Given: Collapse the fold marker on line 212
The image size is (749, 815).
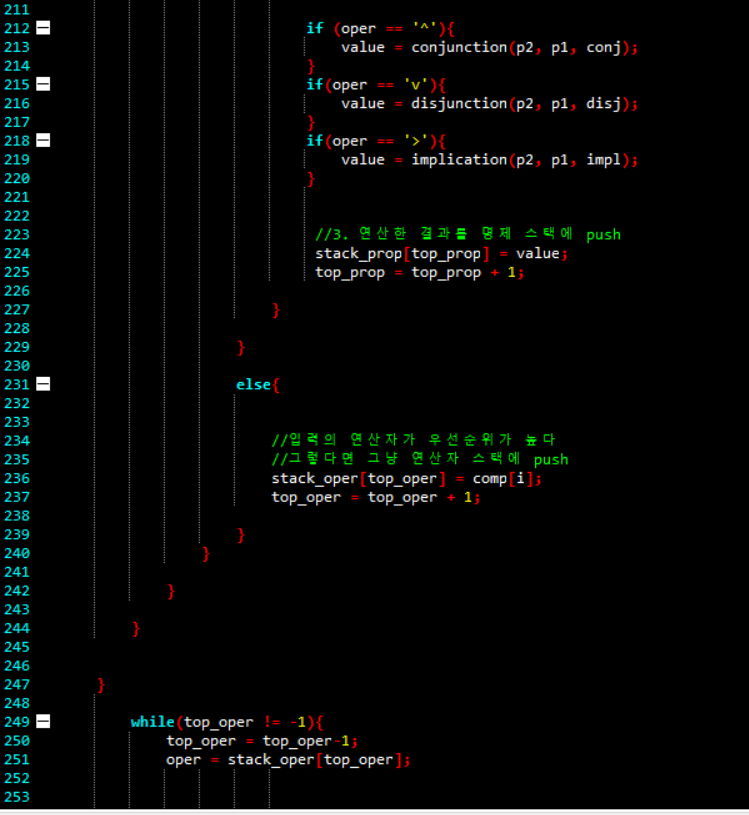Looking at the screenshot, I should tap(43, 28).
